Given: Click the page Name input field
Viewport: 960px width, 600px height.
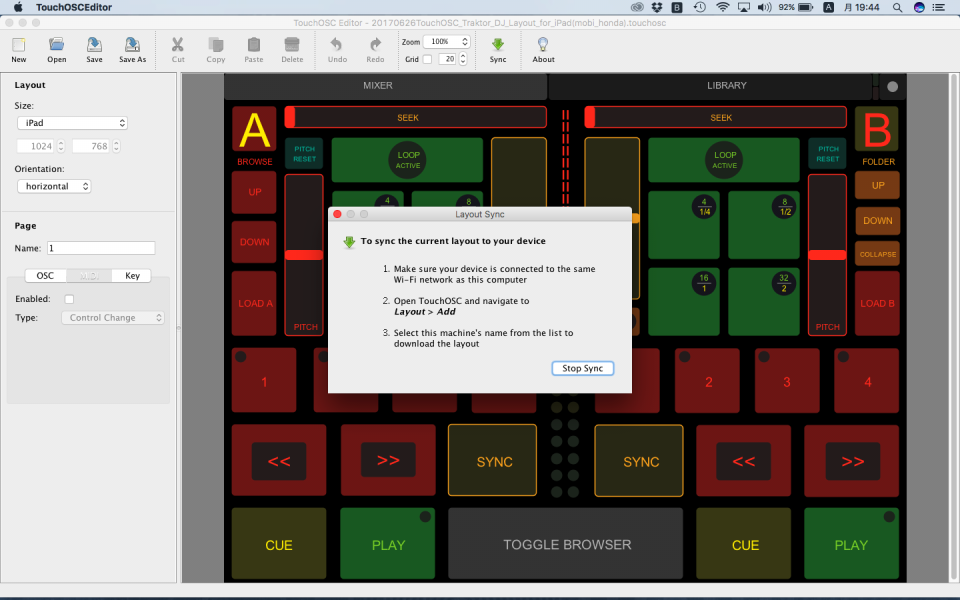Looking at the screenshot, I should point(101,248).
